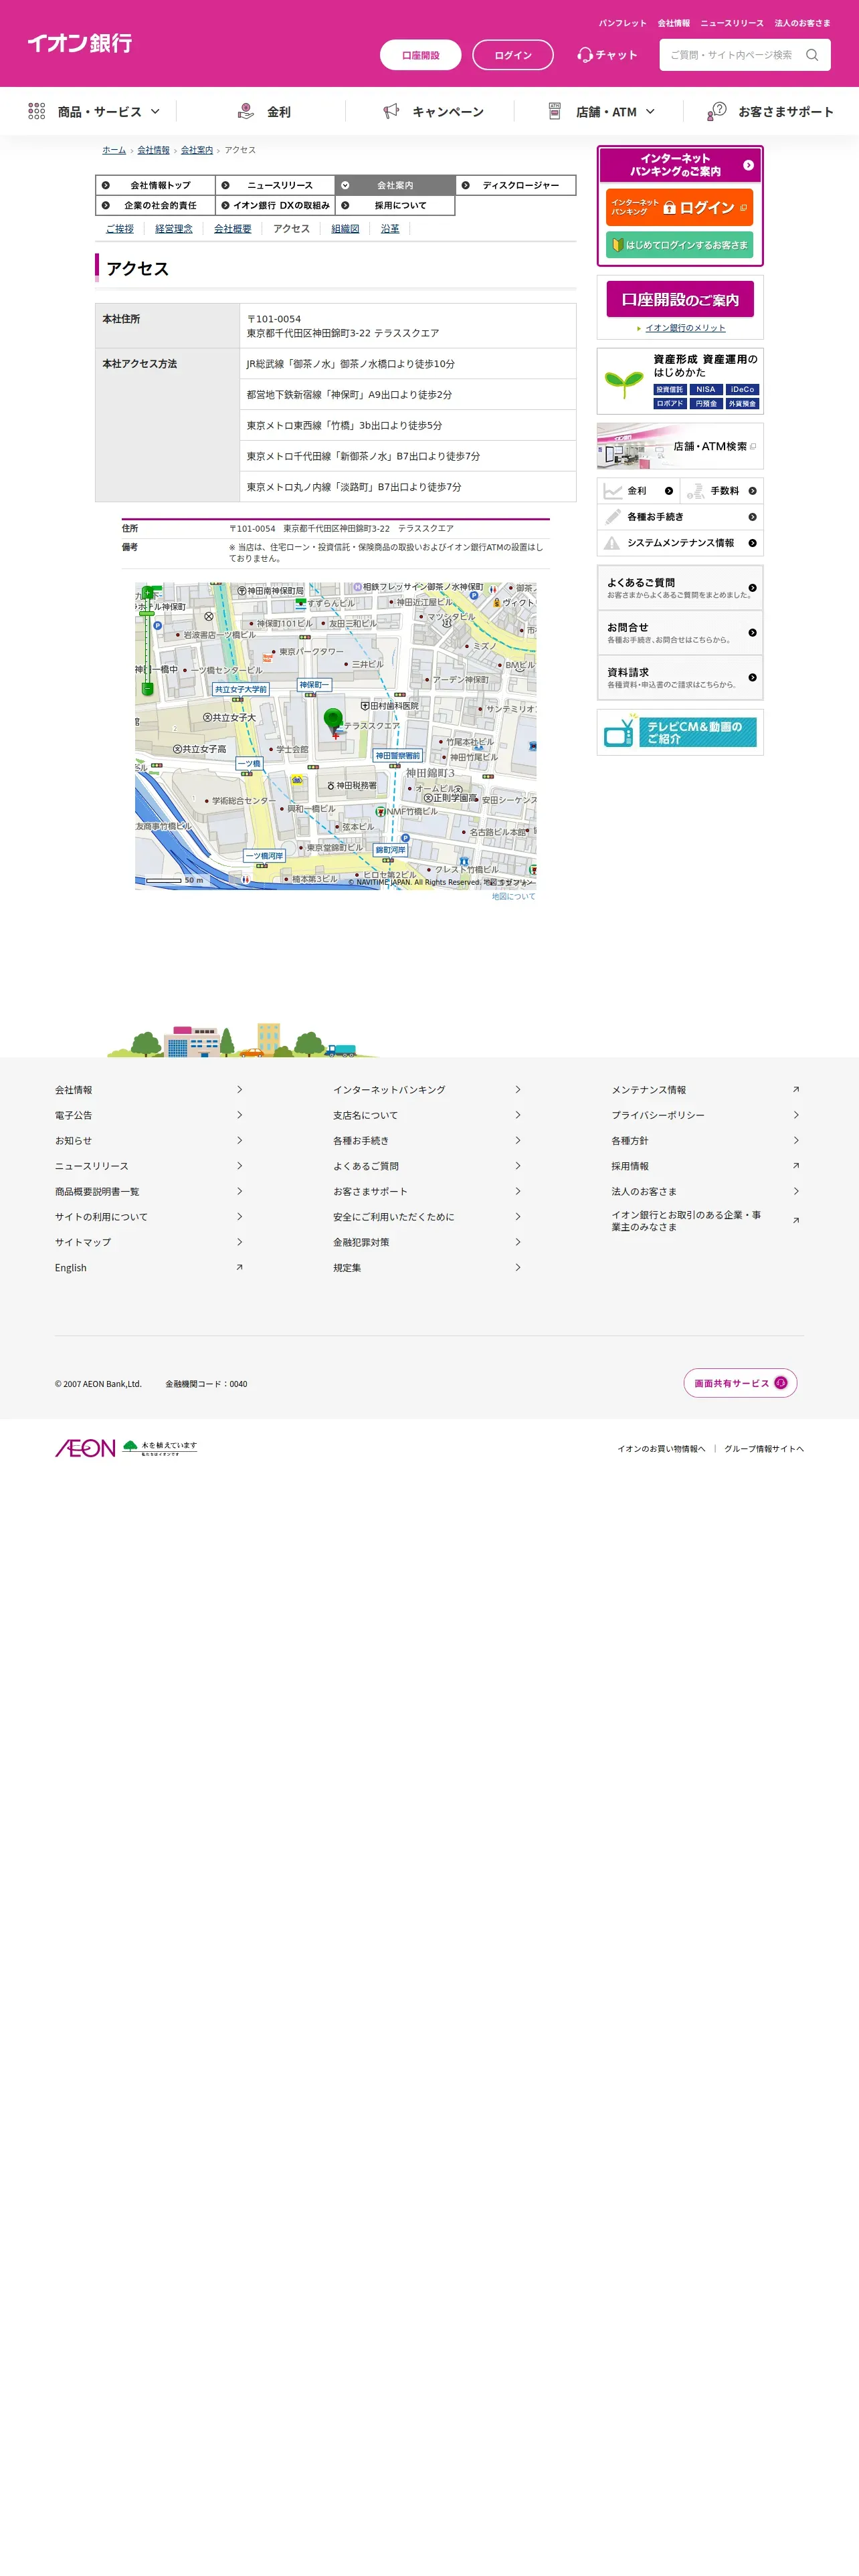Click the 金利 chart icon in sidebar
Screen dimensions: 859x2576
pos(613,491)
